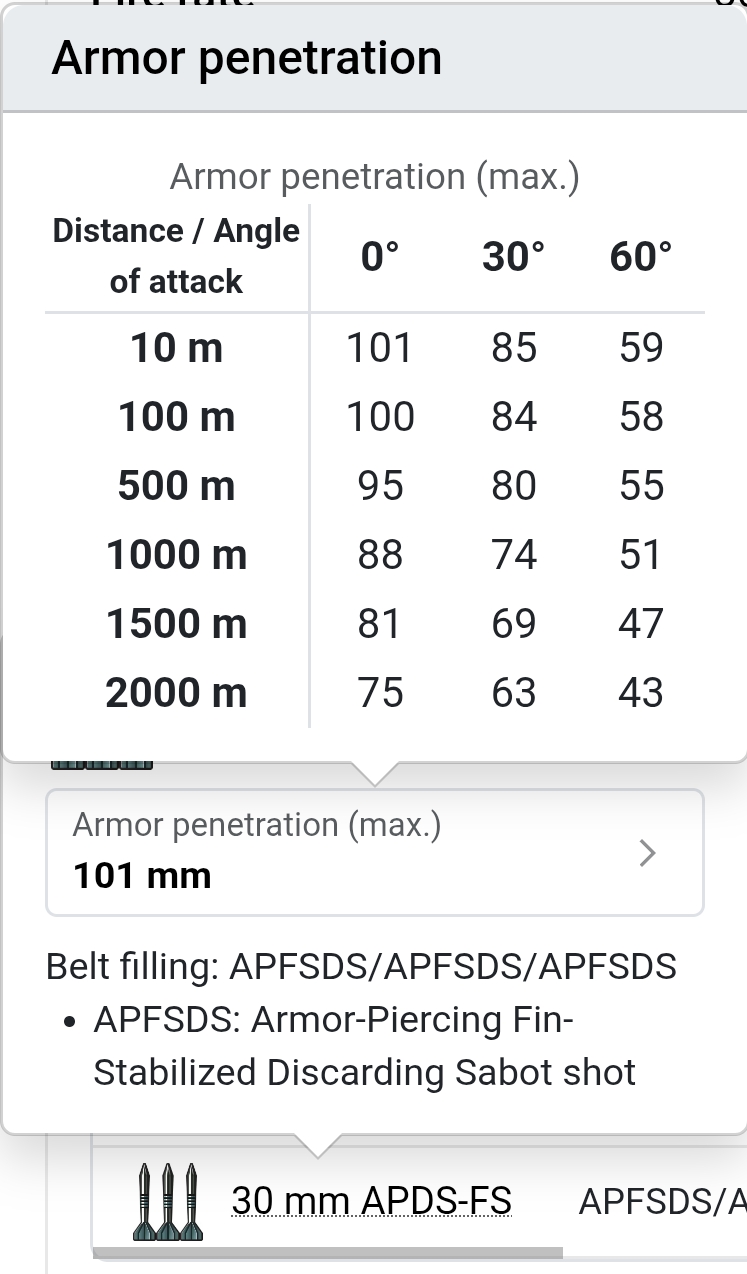
Task: Select the 500 m distance row label
Action: pos(177,486)
